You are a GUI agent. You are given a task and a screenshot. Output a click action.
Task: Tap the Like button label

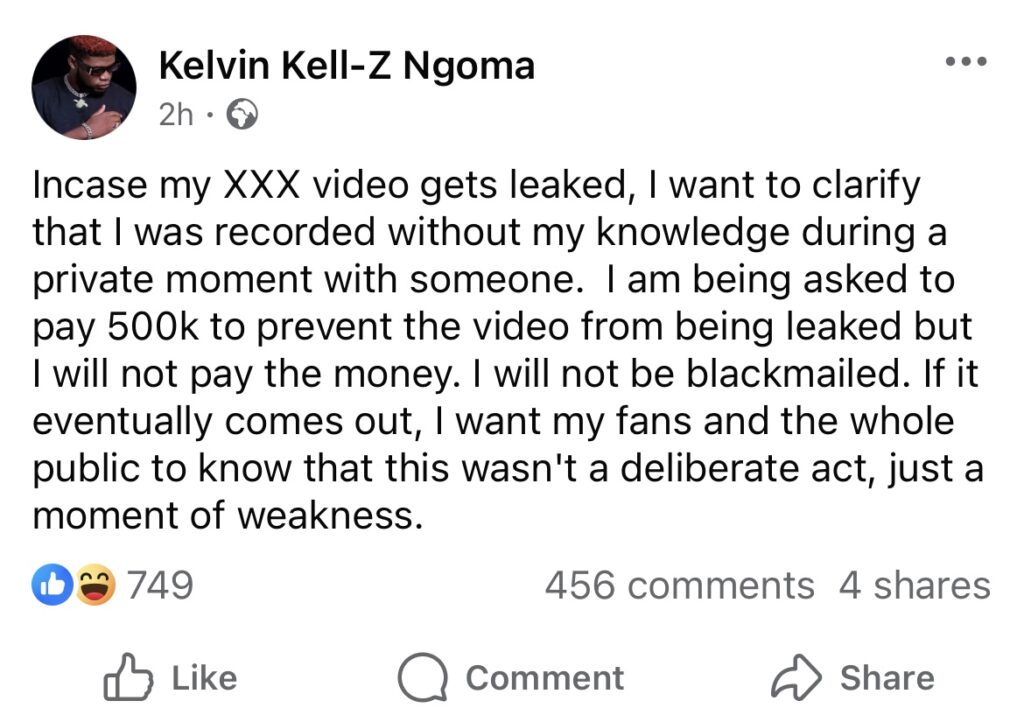(x=204, y=677)
